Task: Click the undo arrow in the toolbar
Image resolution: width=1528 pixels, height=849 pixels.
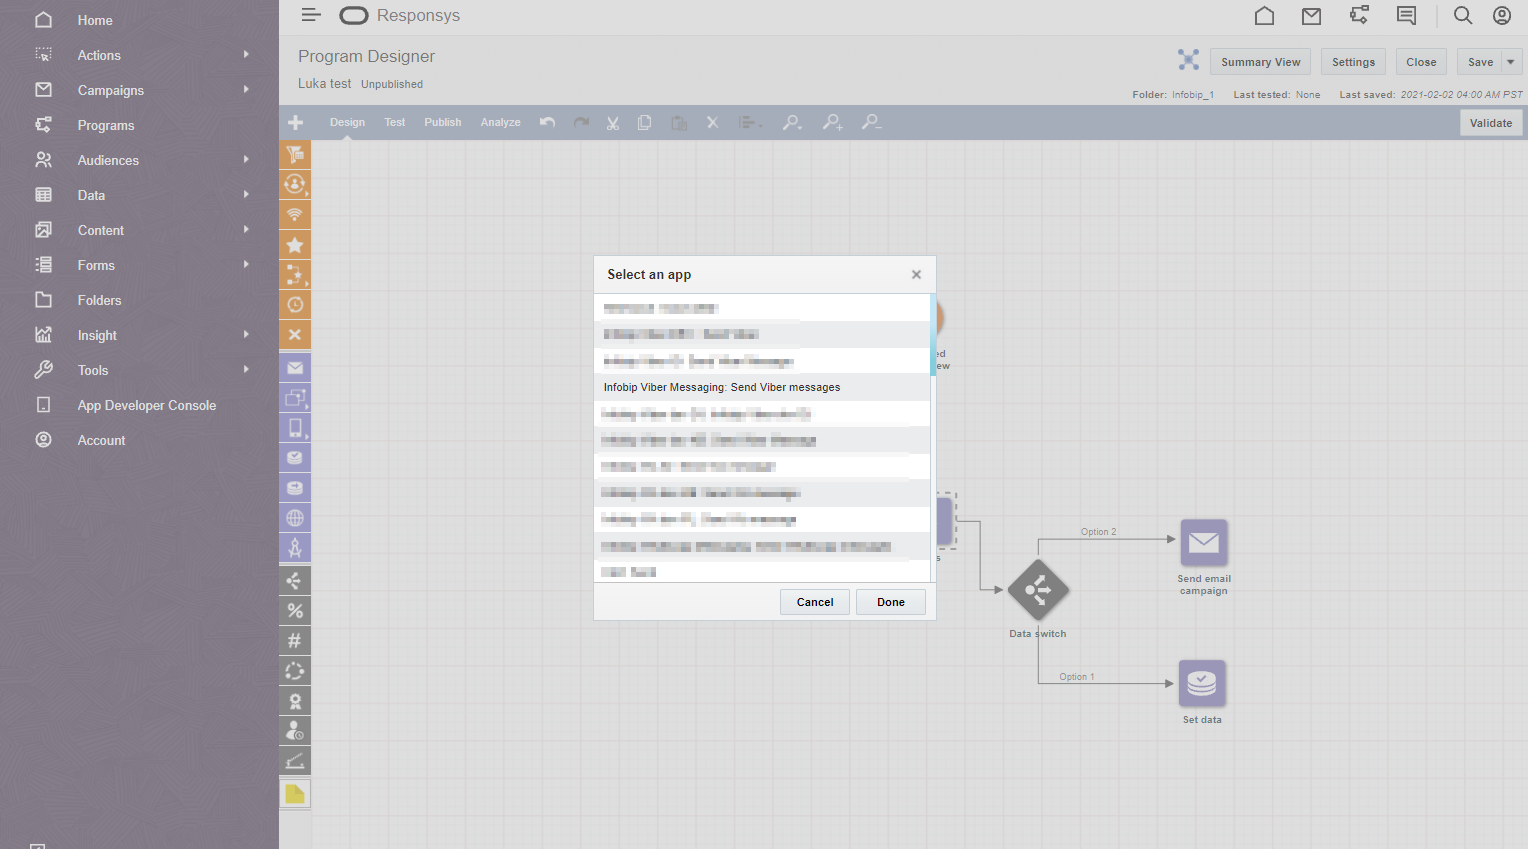Action: coord(547,122)
